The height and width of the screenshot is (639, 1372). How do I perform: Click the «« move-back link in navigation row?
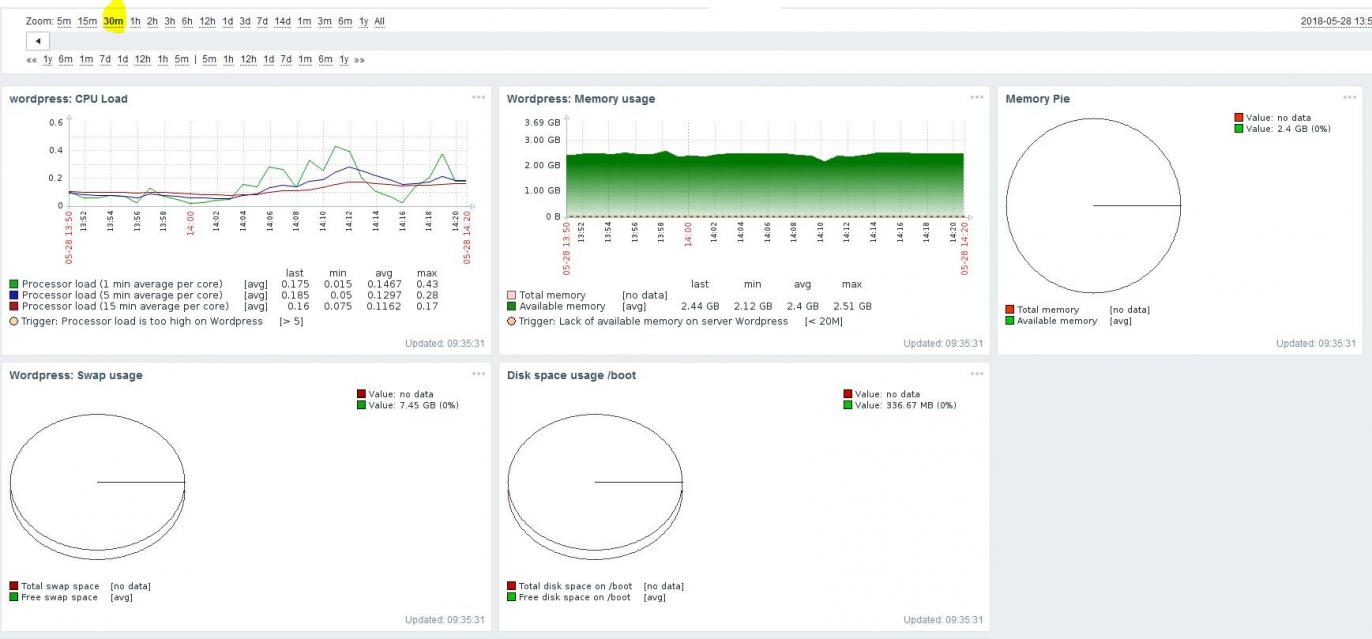point(32,60)
